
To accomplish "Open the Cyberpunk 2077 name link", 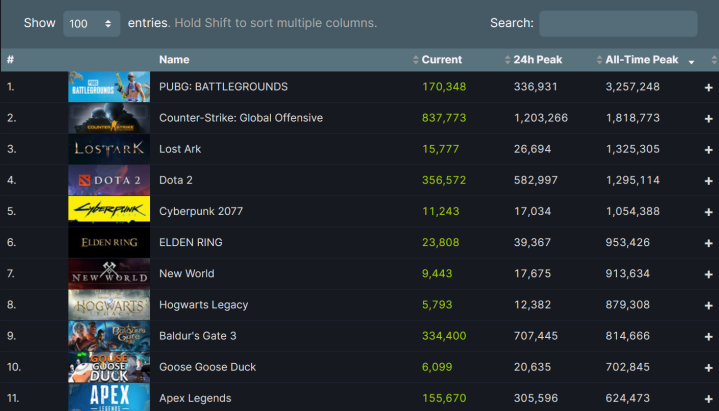I will 201,211.
